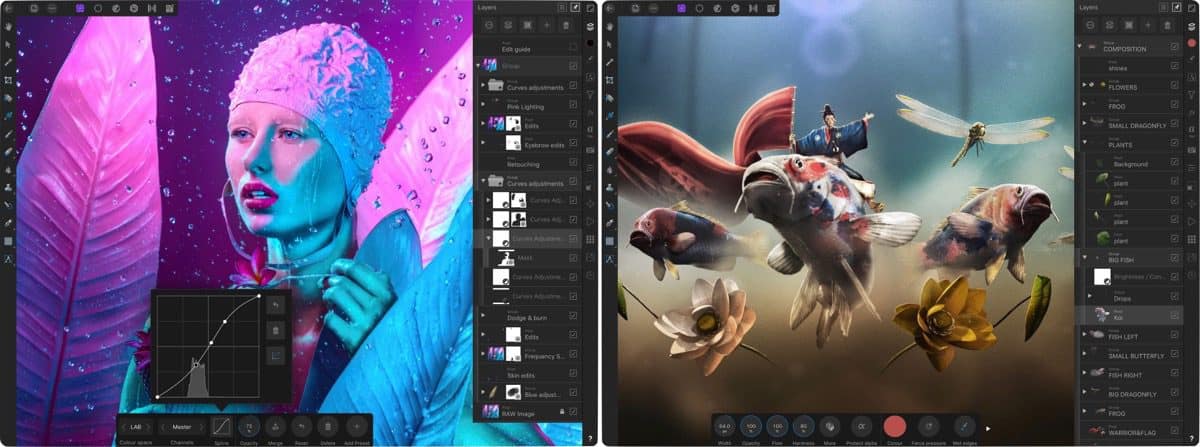Collapse the COMPOSITION layer group
1200x447 pixels.
(x=1081, y=46)
